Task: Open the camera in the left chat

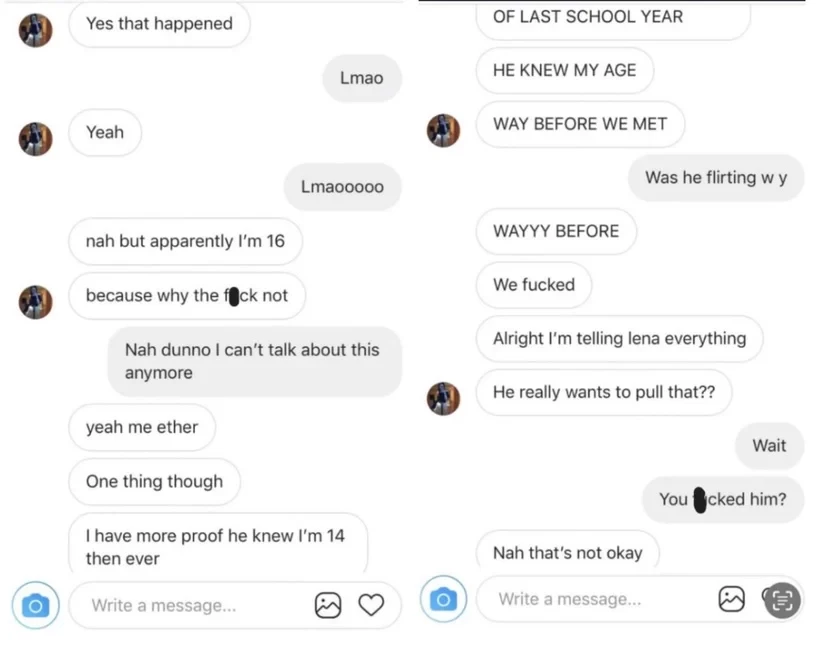Action: pos(35,605)
